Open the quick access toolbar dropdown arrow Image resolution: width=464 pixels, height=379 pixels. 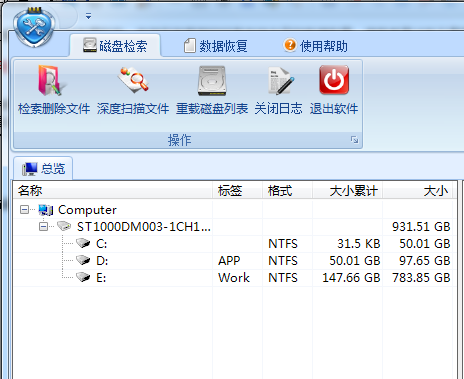point(88,16)
